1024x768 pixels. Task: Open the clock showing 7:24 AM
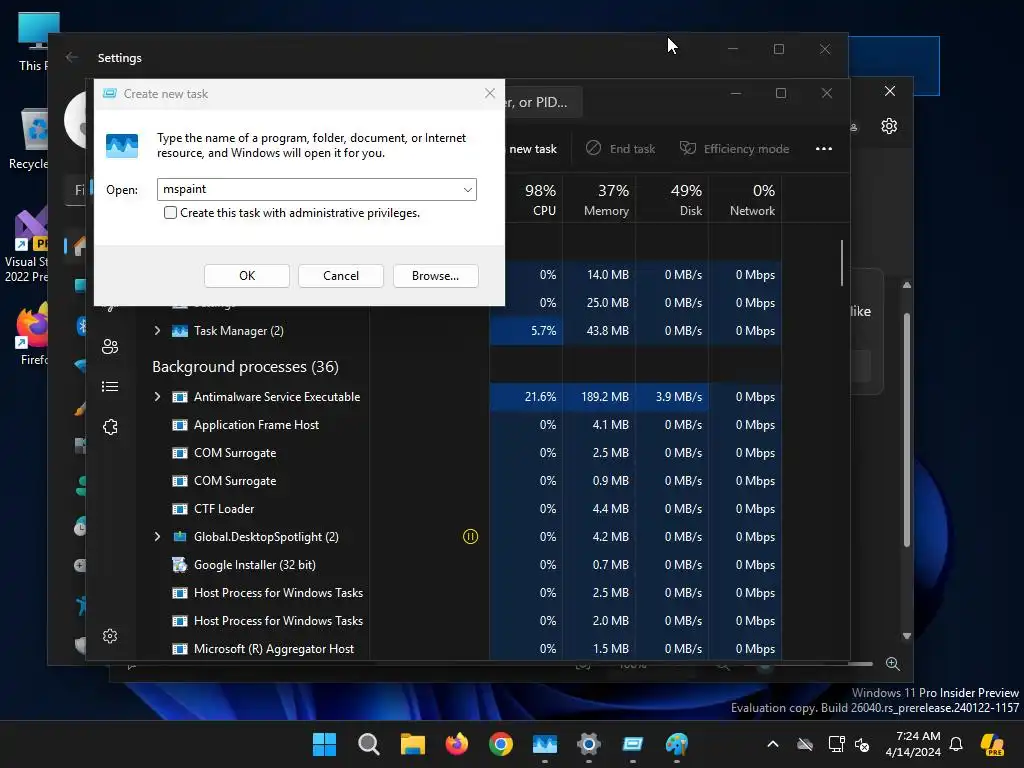913,744
